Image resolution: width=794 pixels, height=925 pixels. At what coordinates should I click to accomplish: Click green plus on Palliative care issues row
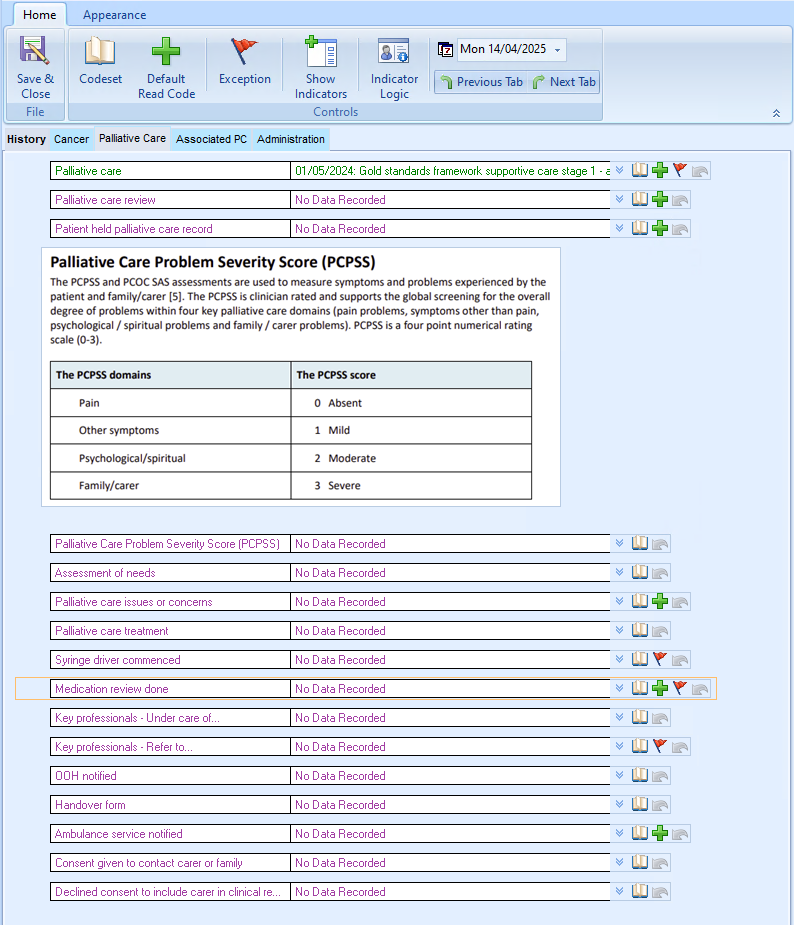click(x=660, y=601)
